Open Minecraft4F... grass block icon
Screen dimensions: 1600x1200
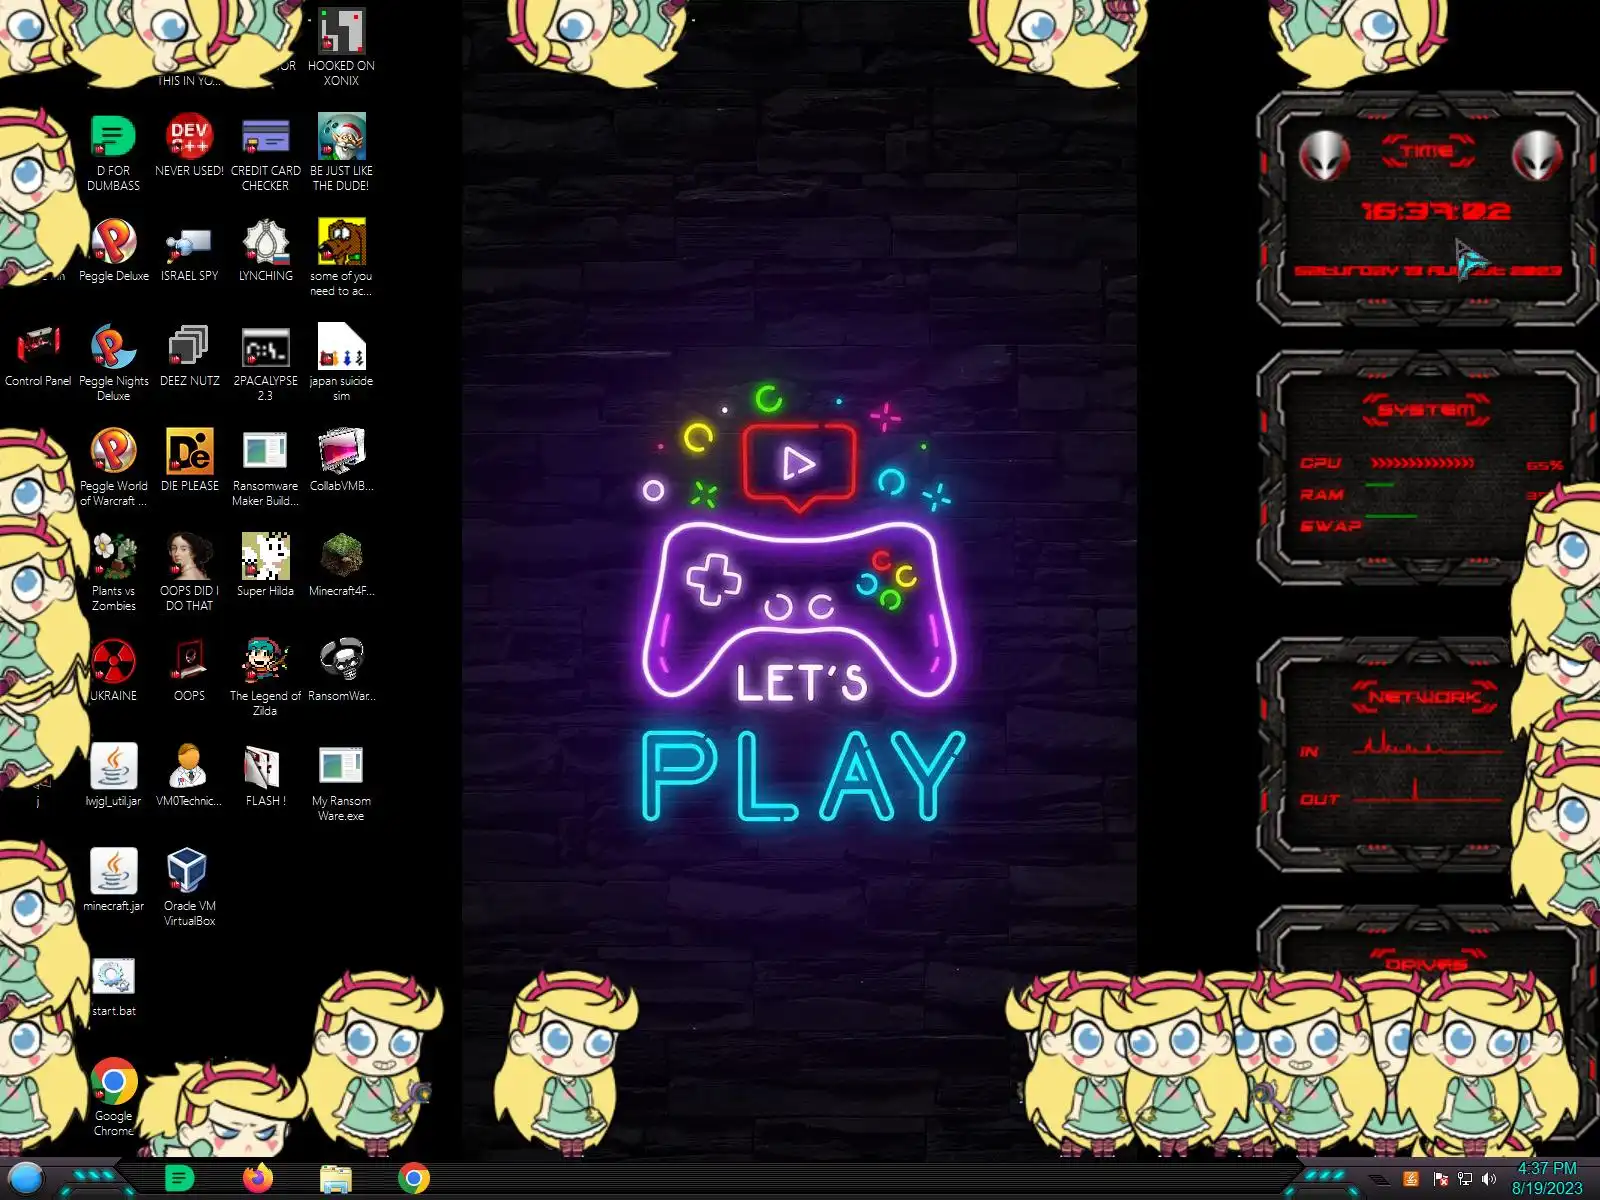click(x=341, y=565)
